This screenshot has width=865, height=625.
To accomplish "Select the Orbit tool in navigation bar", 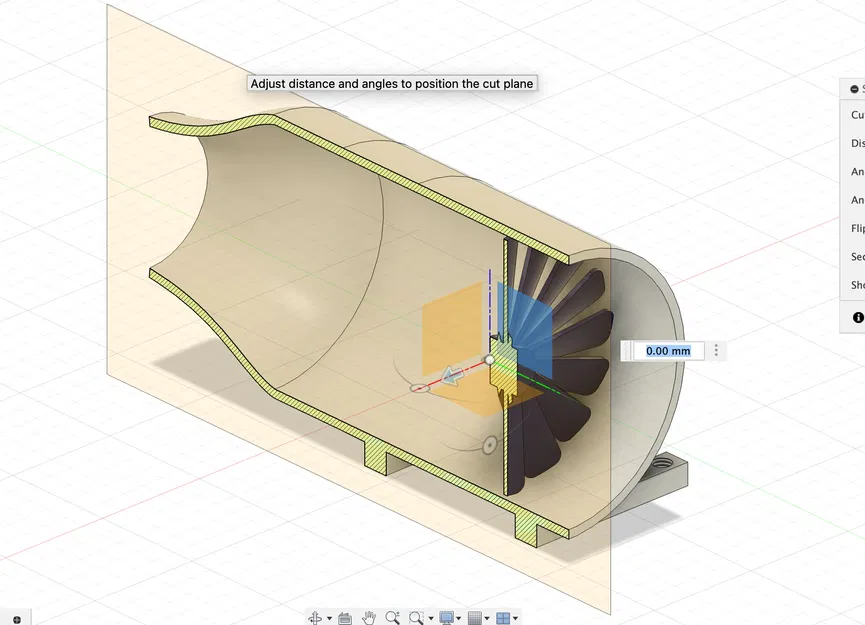I will (x=316, y=617).
